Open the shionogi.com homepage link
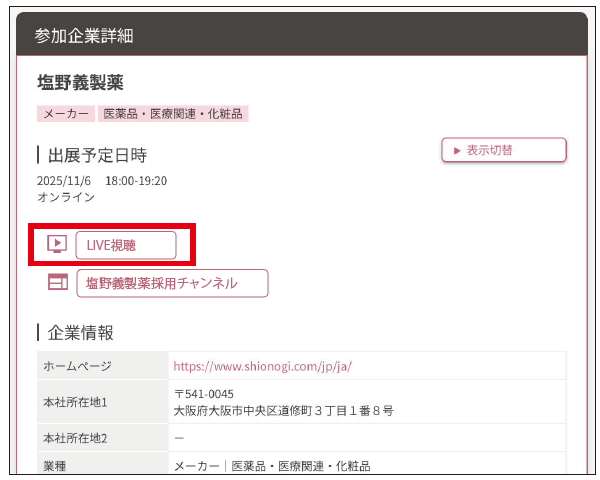Viewport: 600px width, 480px height. click(262, 366)
